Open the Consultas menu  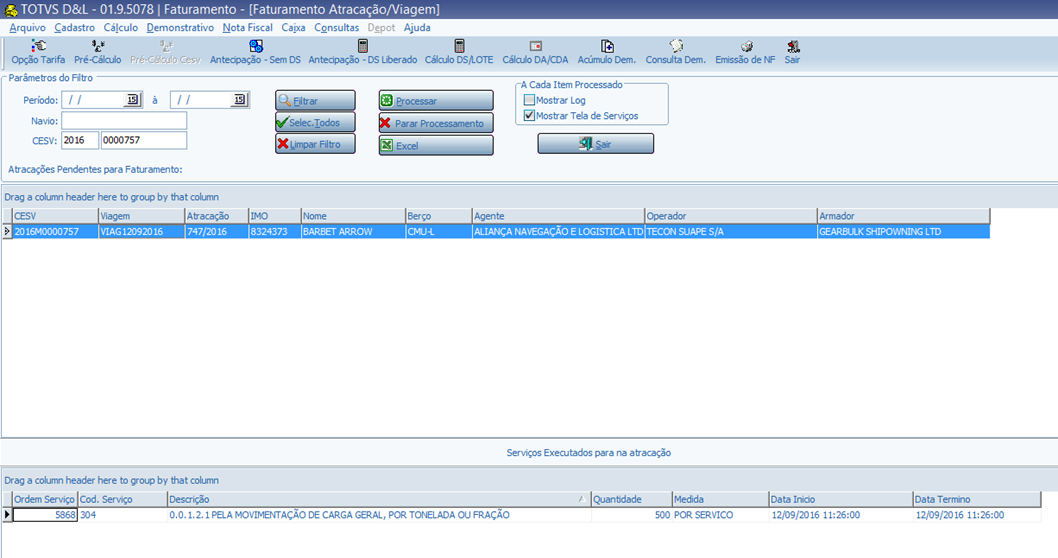pyautogui.click(x=337, y=28)
